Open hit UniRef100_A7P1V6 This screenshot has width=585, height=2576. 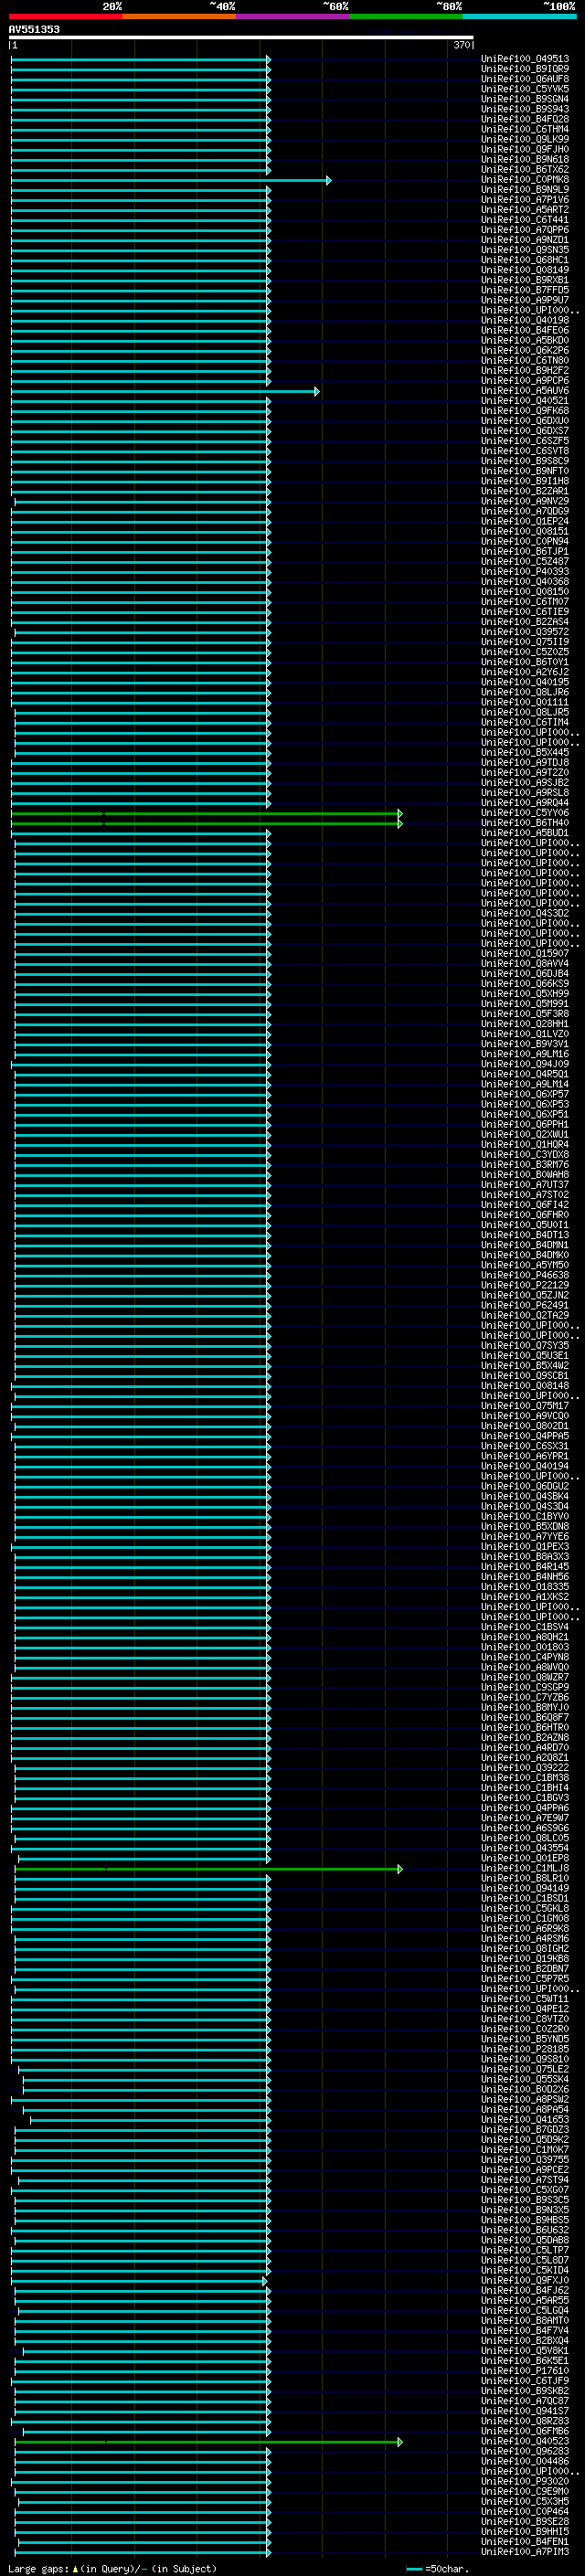point(525,200)
